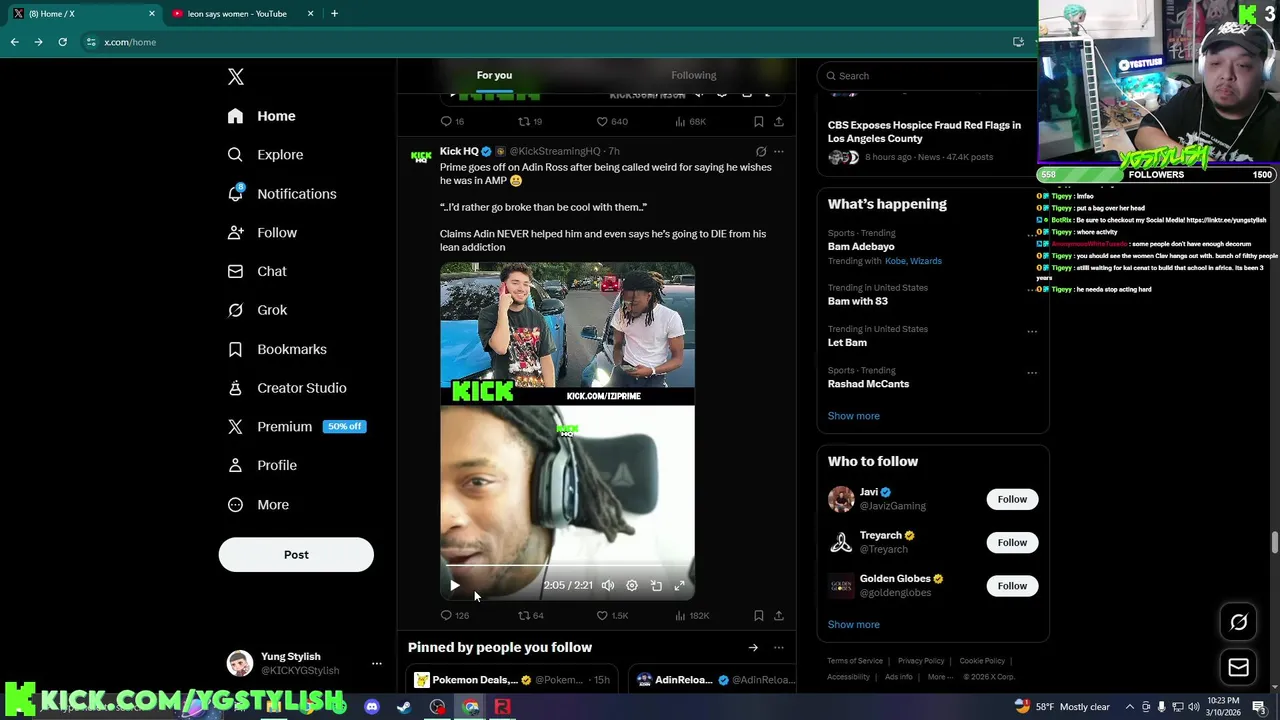Image resolution: width=1280 pixels, height=720 pixels.
Task: Click the Post button
Action: 296,555
